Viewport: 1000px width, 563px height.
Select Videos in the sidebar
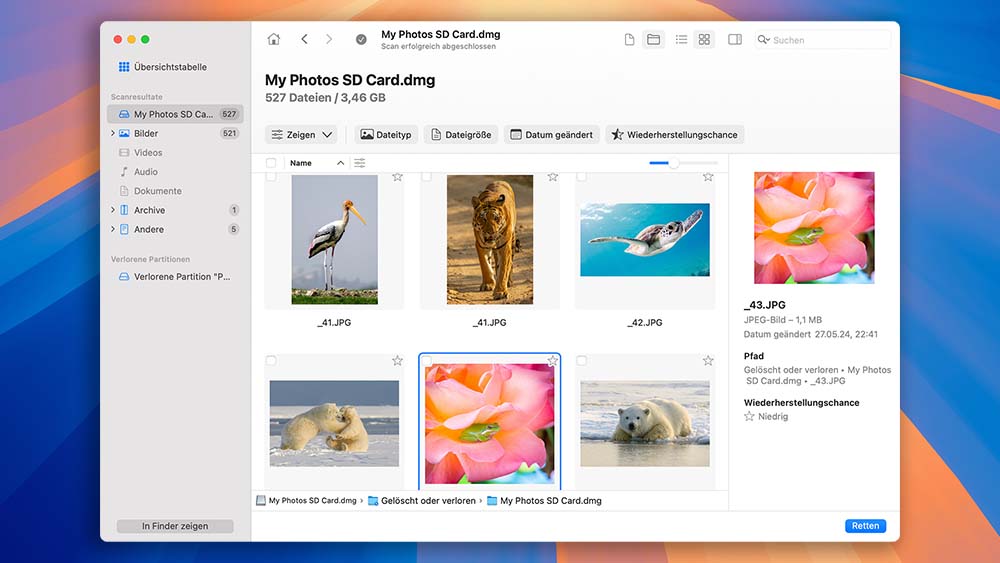148,152
